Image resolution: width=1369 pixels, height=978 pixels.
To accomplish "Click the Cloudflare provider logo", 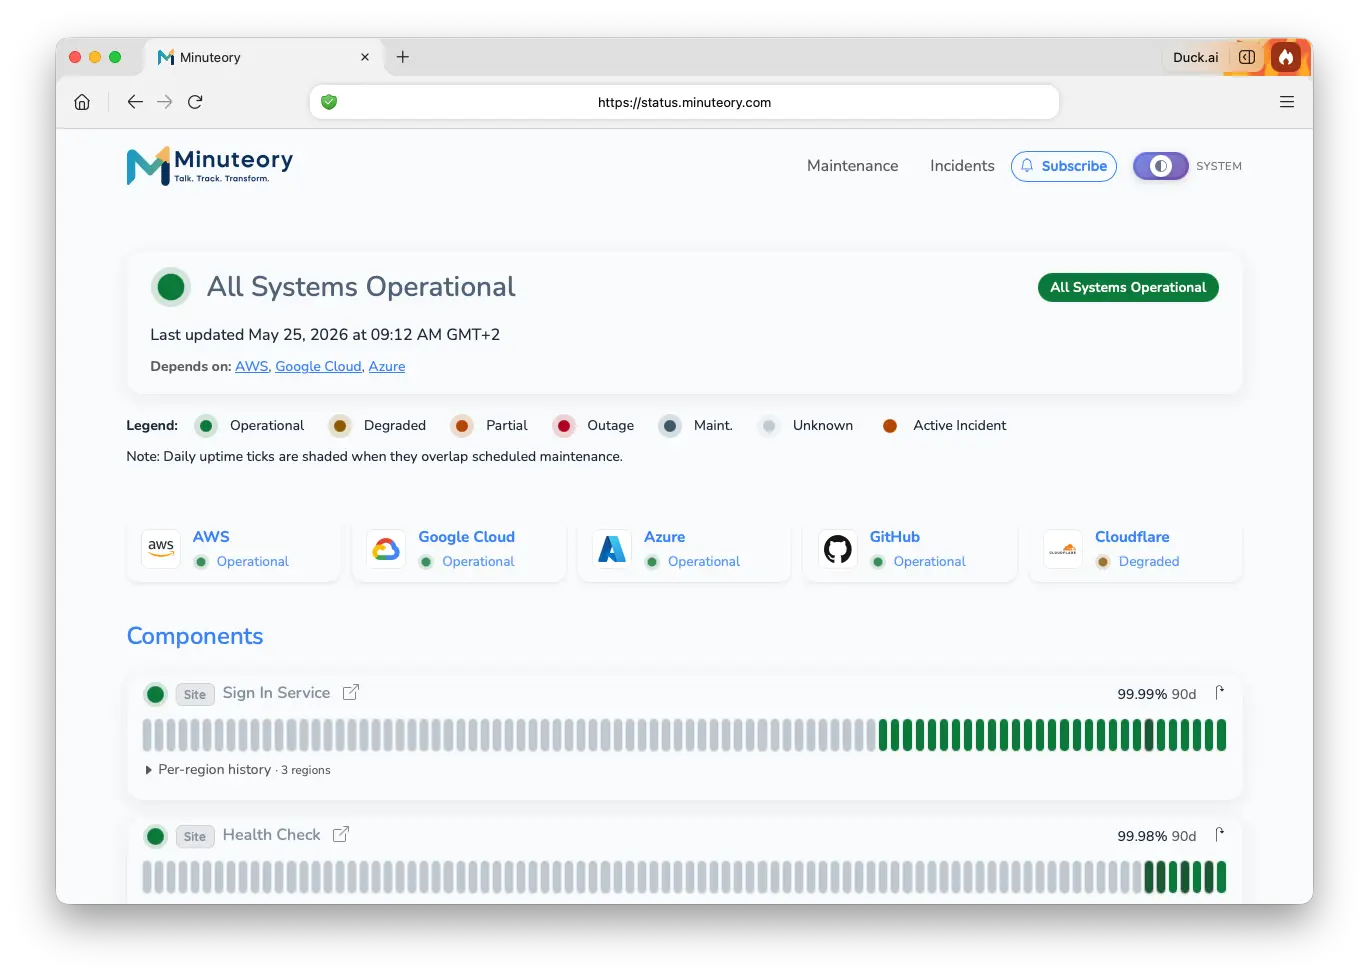I will [1063, 549].
